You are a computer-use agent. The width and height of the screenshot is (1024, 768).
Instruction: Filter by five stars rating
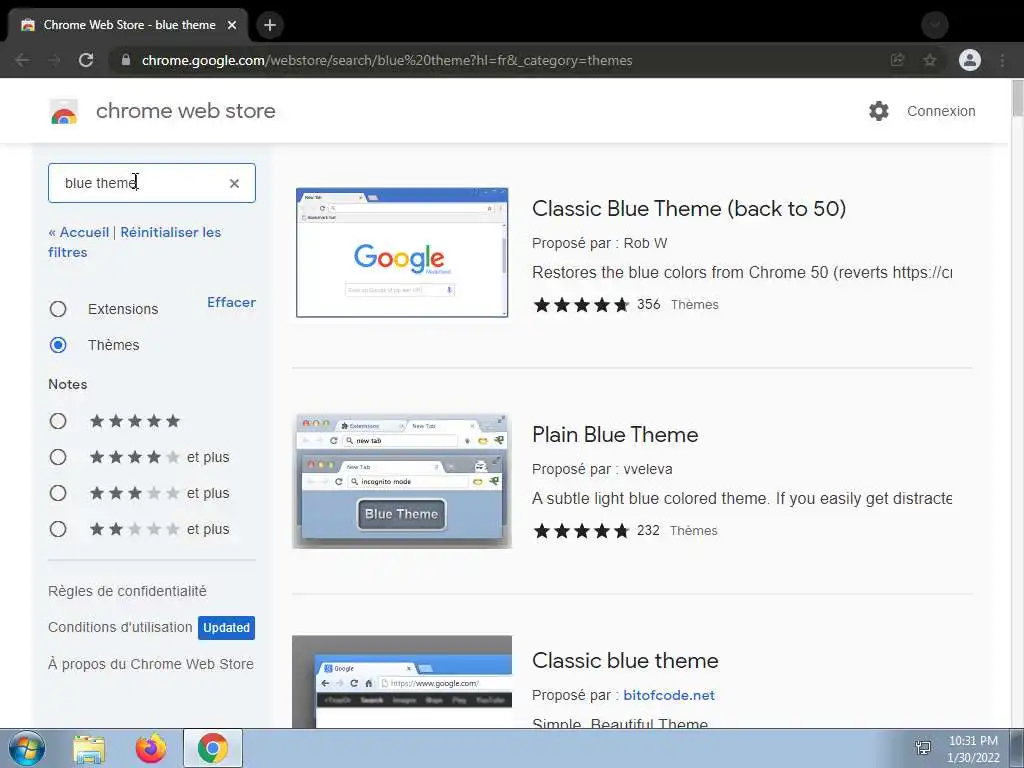58,421
